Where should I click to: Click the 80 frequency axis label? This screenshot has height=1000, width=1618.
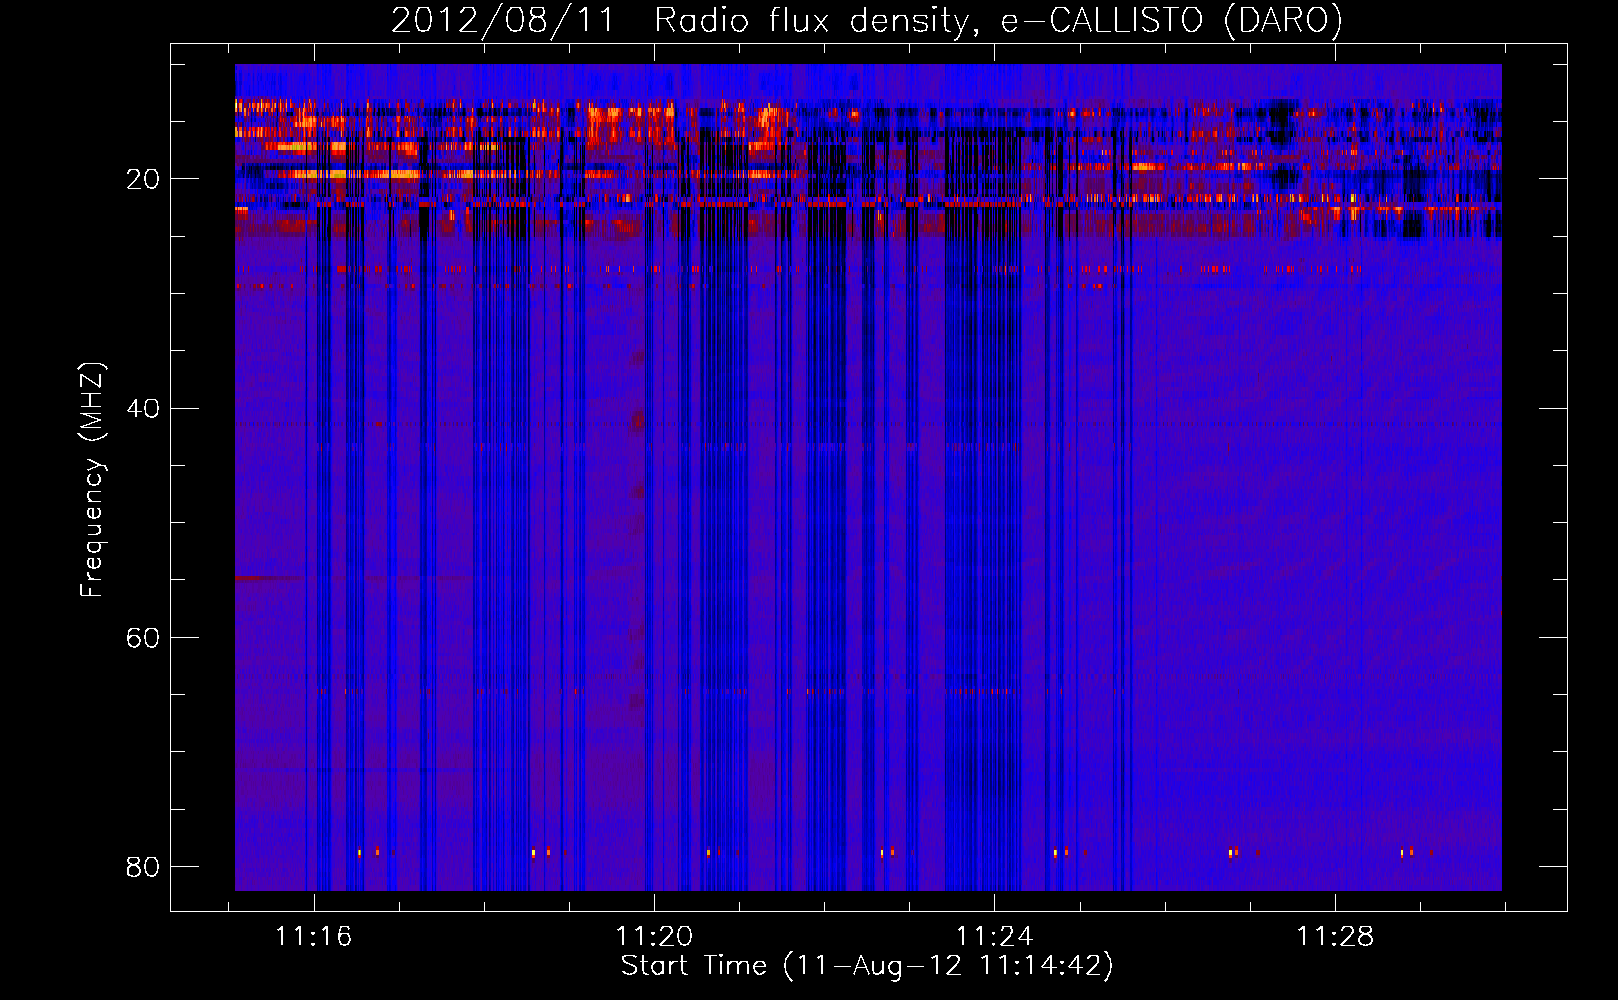143,866
